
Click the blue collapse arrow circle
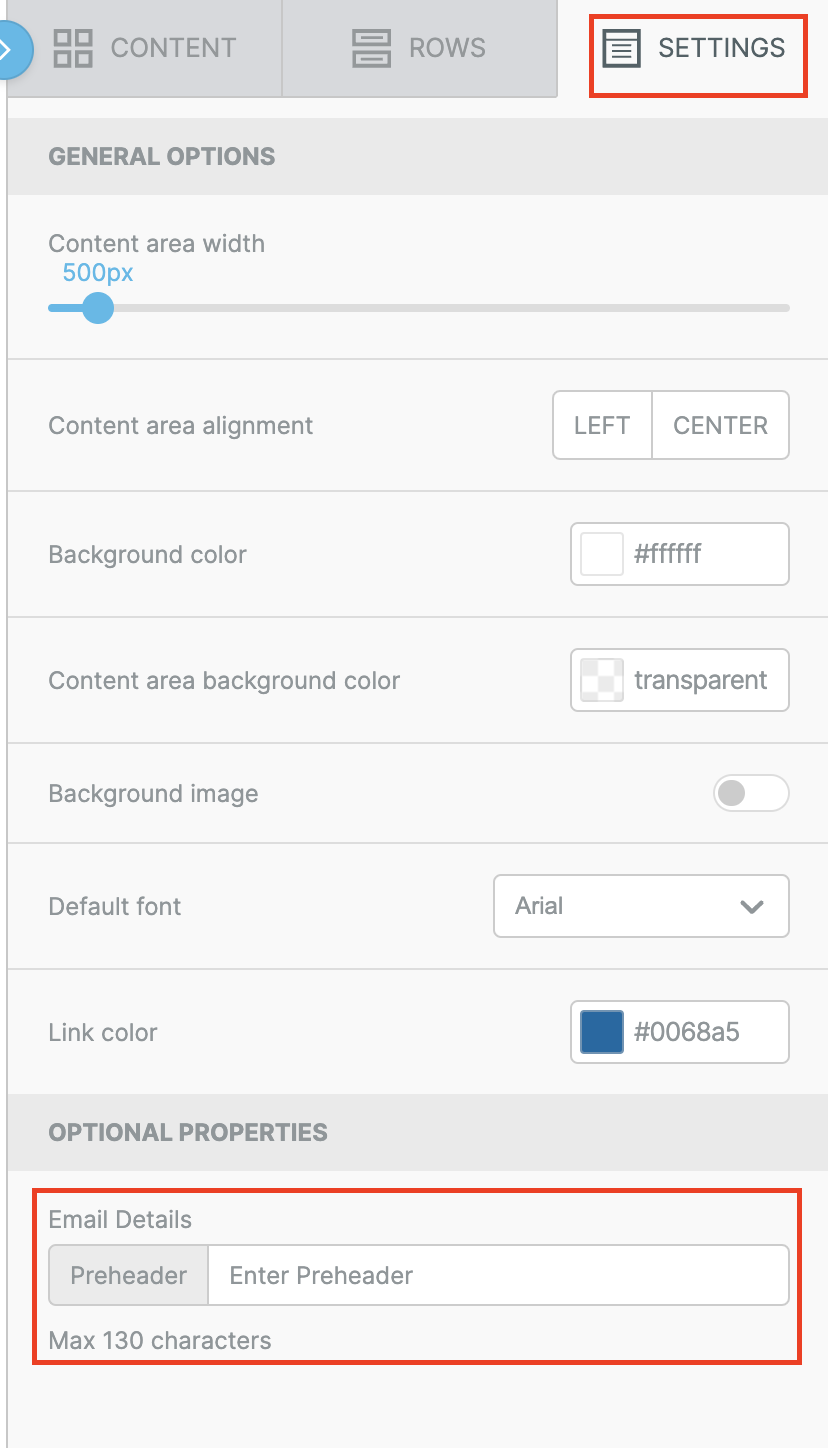click(x=10, y=48)
